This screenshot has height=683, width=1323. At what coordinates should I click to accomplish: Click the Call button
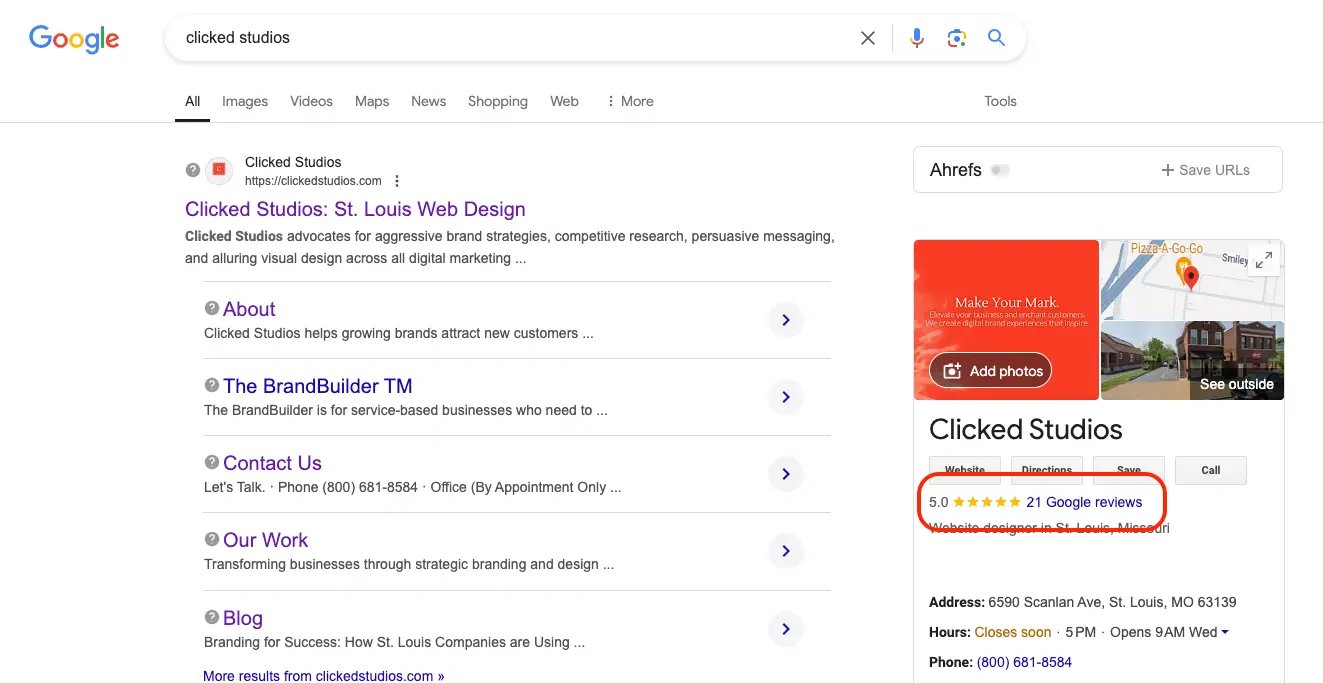pos(1211,470)
